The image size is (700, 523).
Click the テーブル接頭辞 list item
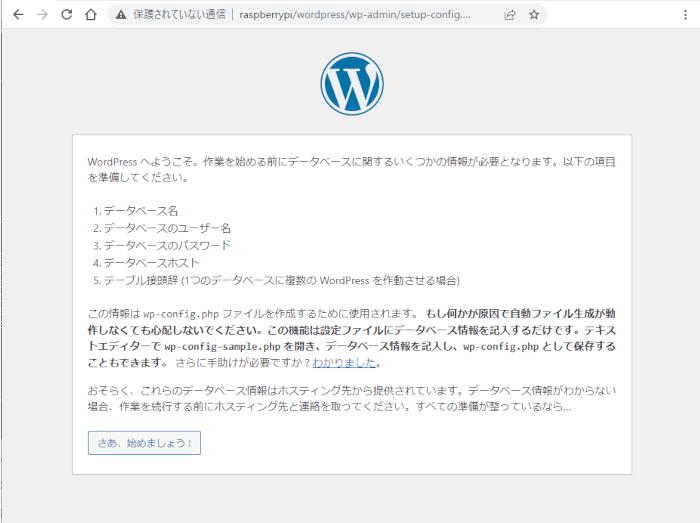[x=281, y=279]
